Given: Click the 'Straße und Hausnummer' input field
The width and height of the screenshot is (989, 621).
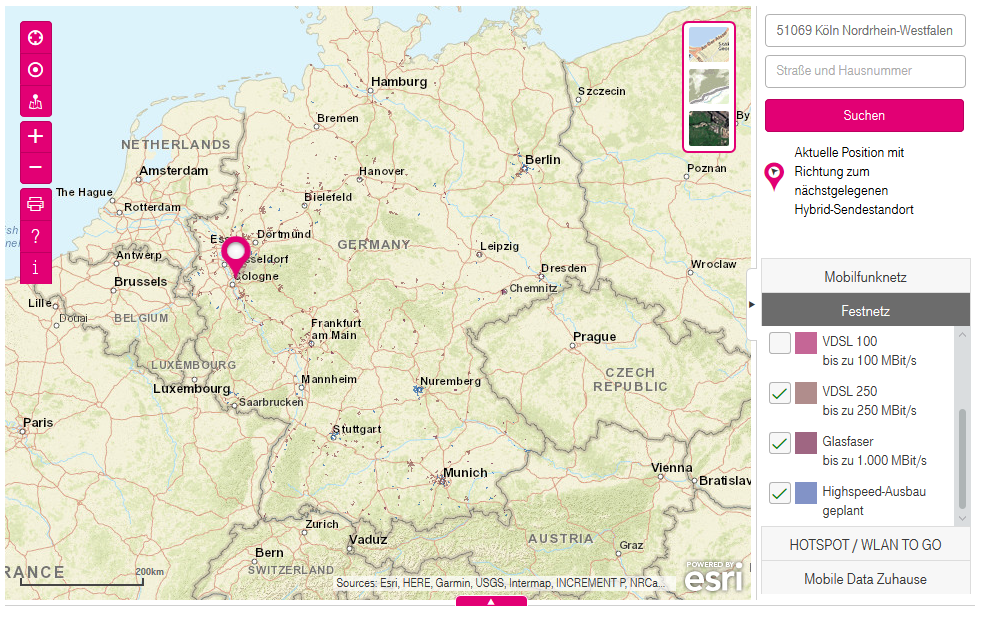Looking at the screenshot, I should [865, 71].
